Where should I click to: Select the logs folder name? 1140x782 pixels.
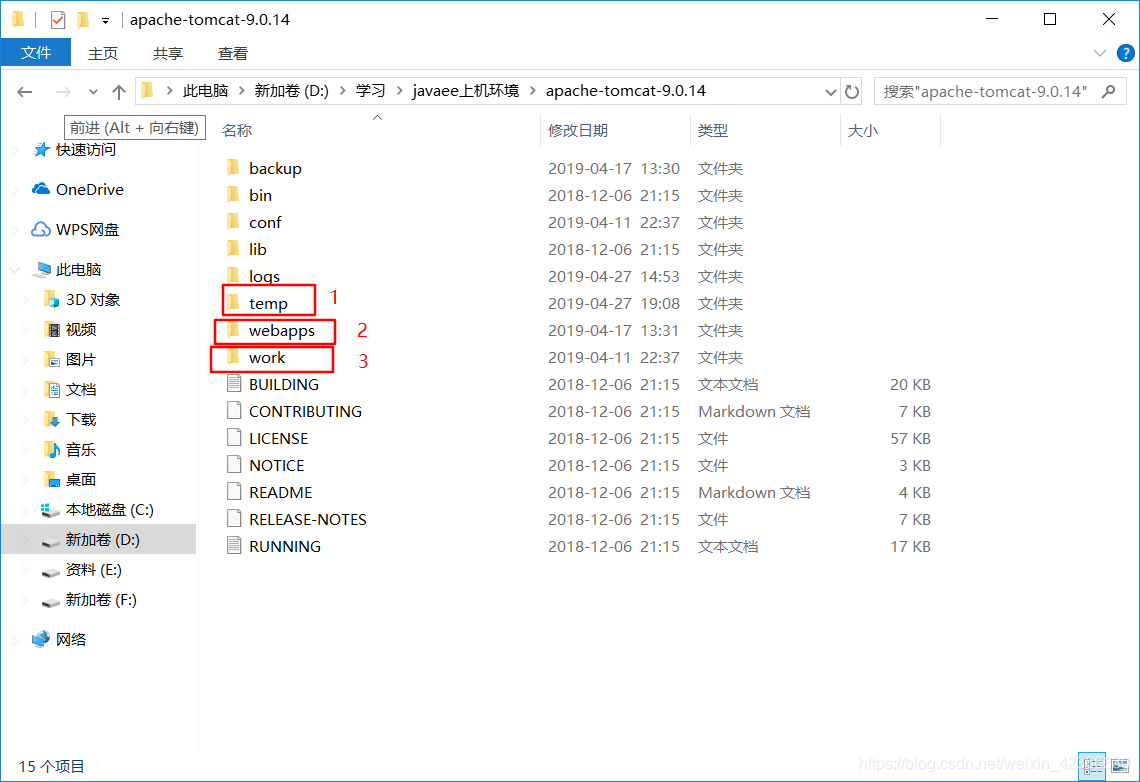(265, 277)
